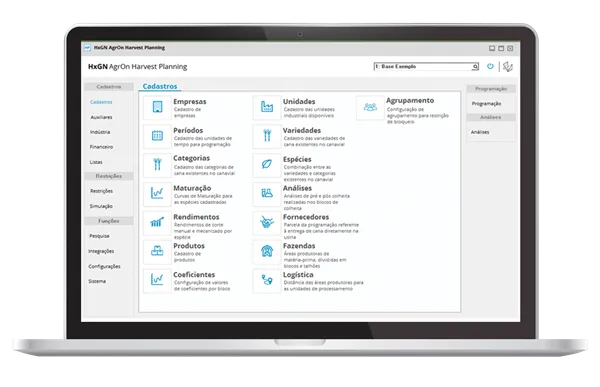Screen dimensions: 600x387
Task: Click the Logística title link
Action: [298, 275]
